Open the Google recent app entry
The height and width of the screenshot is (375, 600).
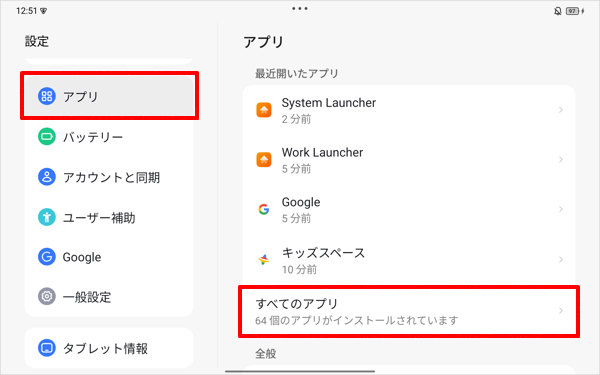point(409,209)
